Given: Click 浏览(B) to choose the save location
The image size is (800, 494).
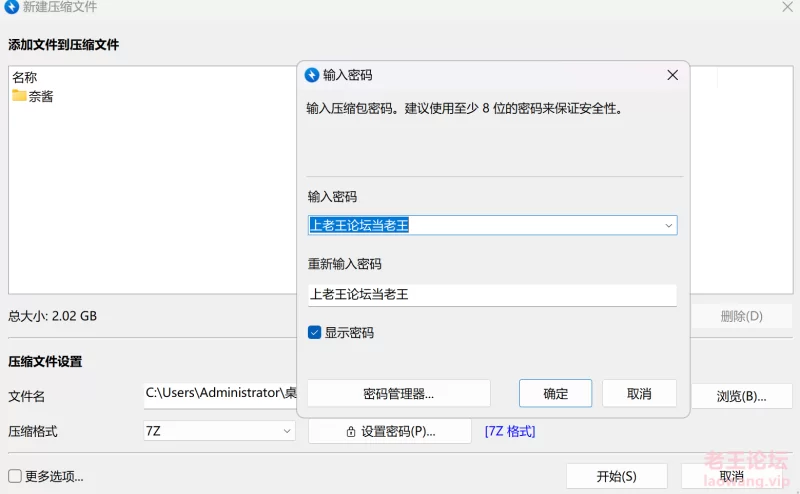Looking at the screenshot, I should (741, 397).
